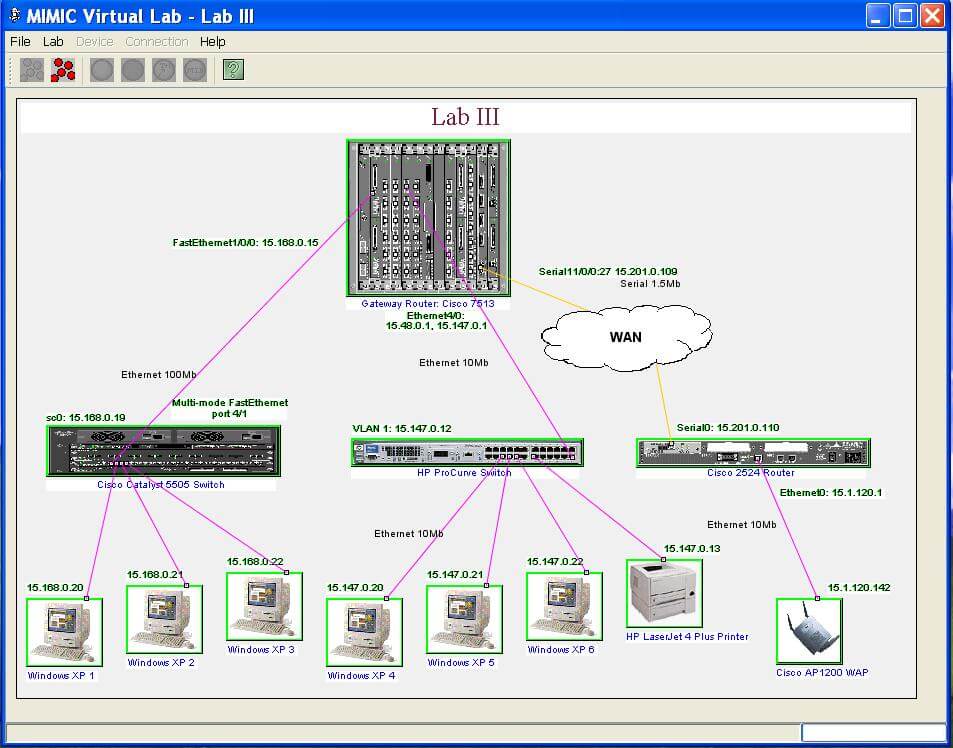Click the '15.147.0.22' address label

[556, 562]
